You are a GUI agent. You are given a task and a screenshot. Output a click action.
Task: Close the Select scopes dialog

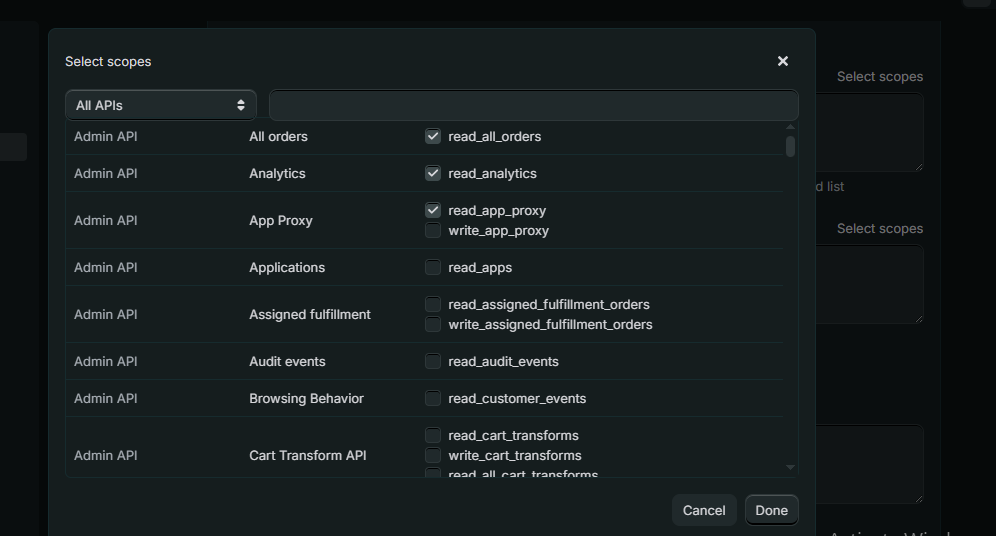[782, 61]
